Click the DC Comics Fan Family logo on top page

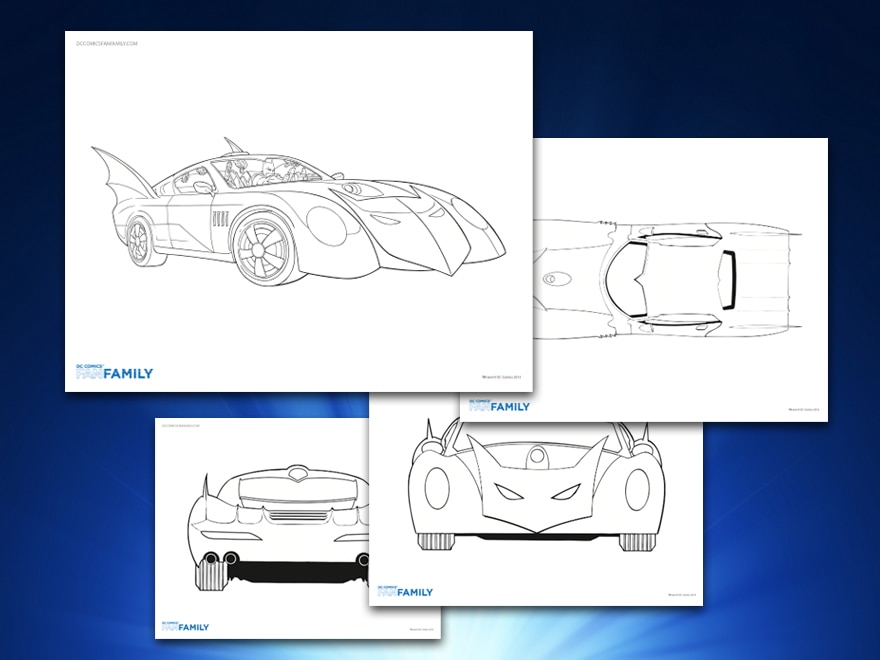tap(115, 371)
